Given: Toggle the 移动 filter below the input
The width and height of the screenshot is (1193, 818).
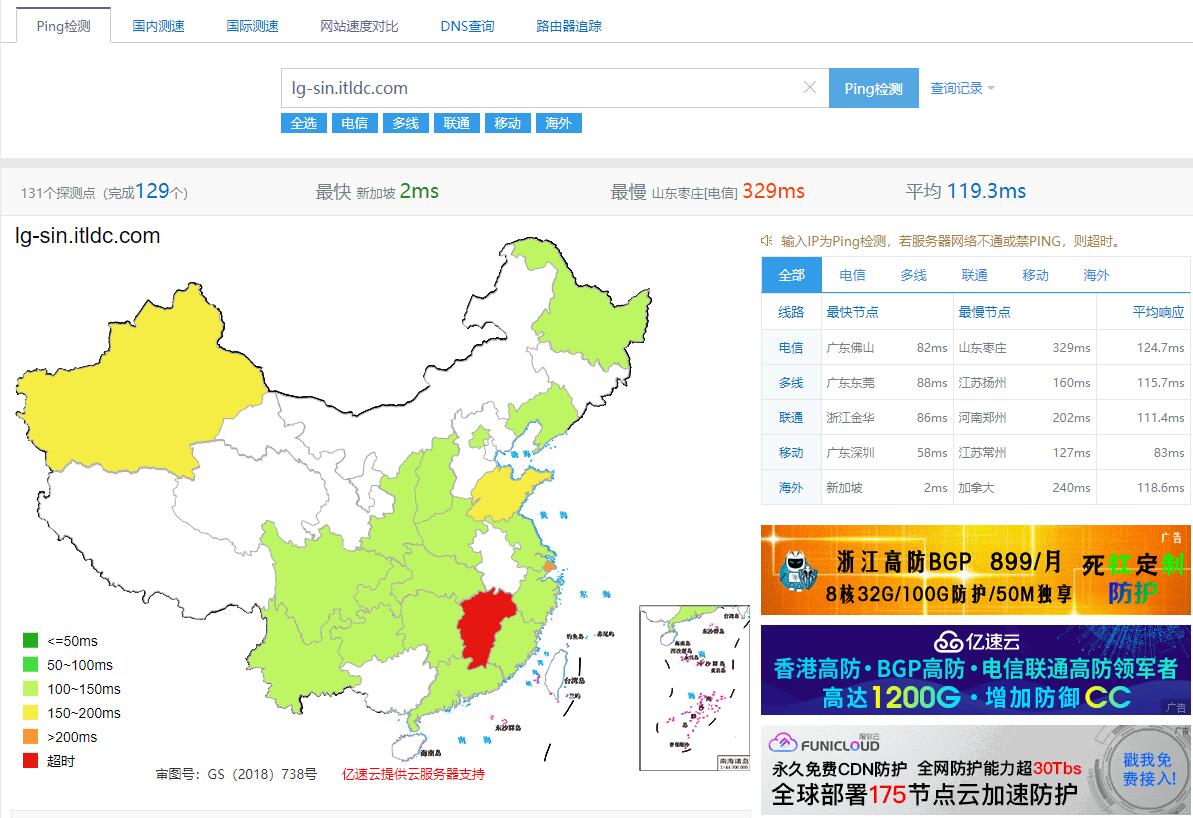Looking at the screenshot, I should (x=507, y=123).
